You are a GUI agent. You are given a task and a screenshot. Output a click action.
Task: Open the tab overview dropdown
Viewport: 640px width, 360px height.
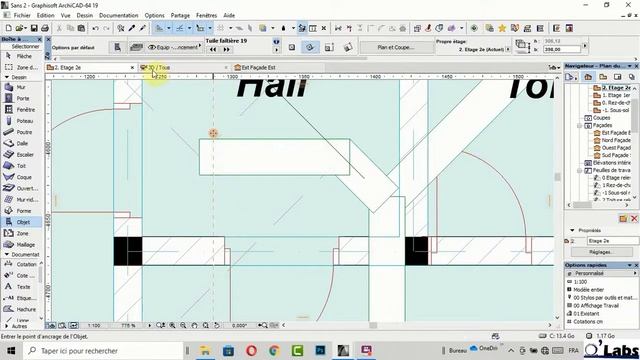click(554, 67)
